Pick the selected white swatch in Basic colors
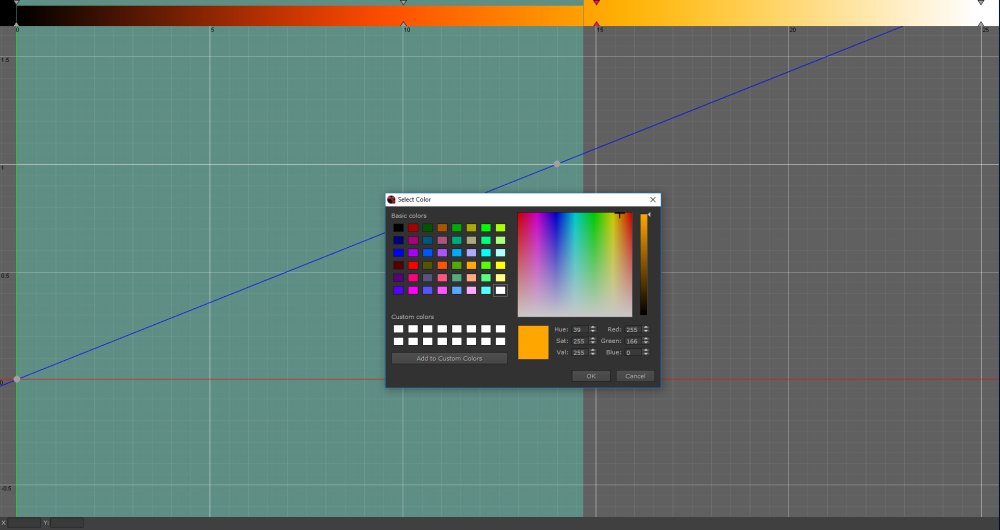The width and height of the screenshot is (1000, 530). [501, 290]
